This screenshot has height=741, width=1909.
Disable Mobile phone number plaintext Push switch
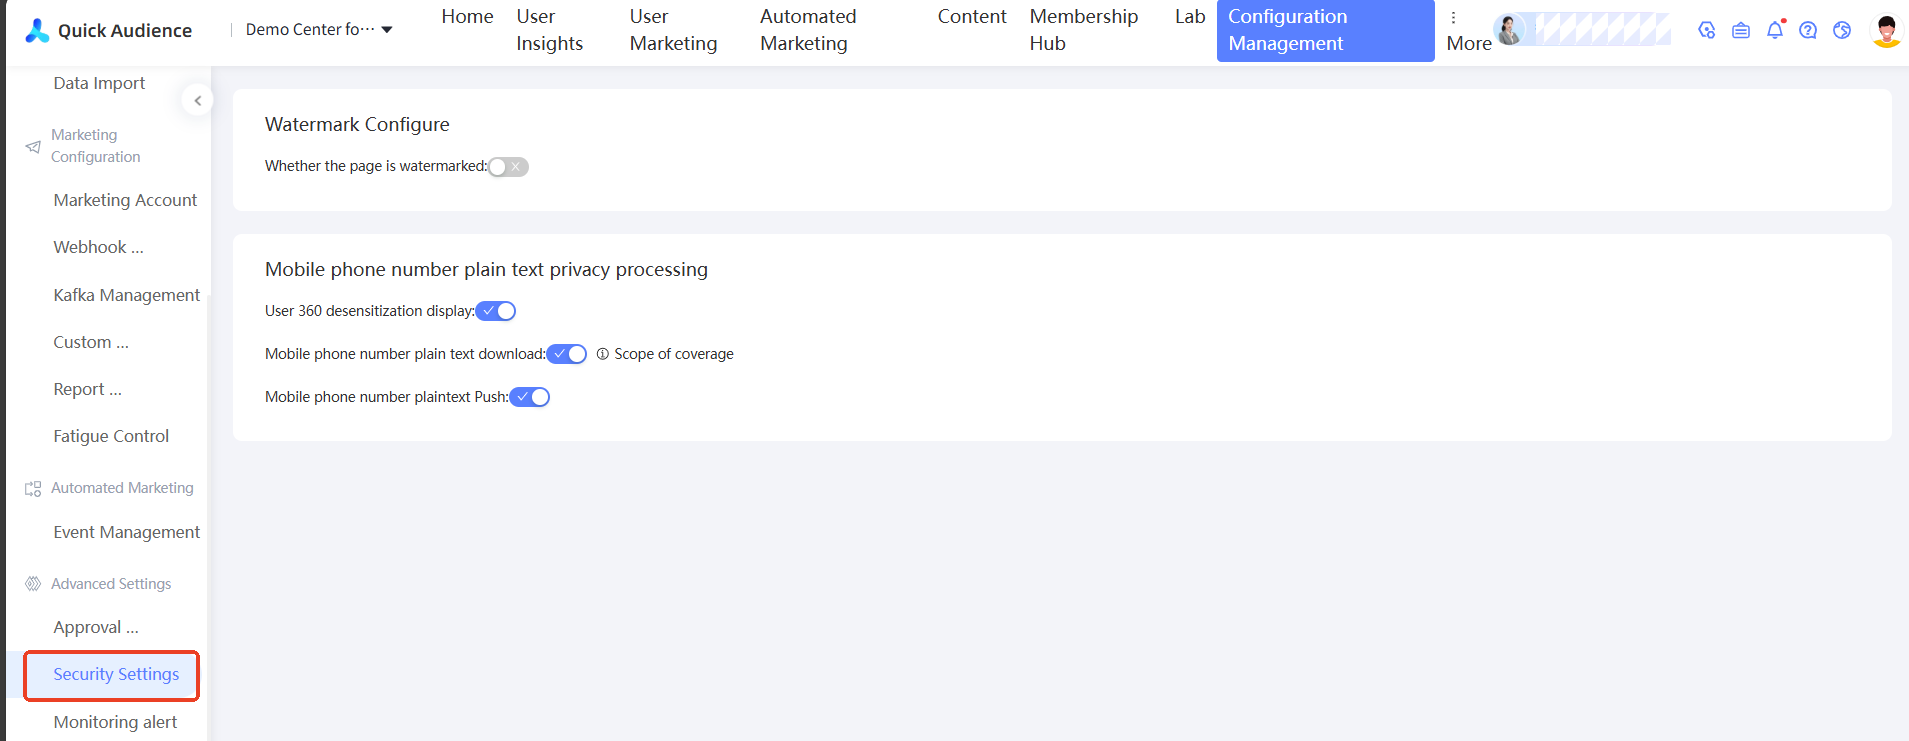click(530, 397)
